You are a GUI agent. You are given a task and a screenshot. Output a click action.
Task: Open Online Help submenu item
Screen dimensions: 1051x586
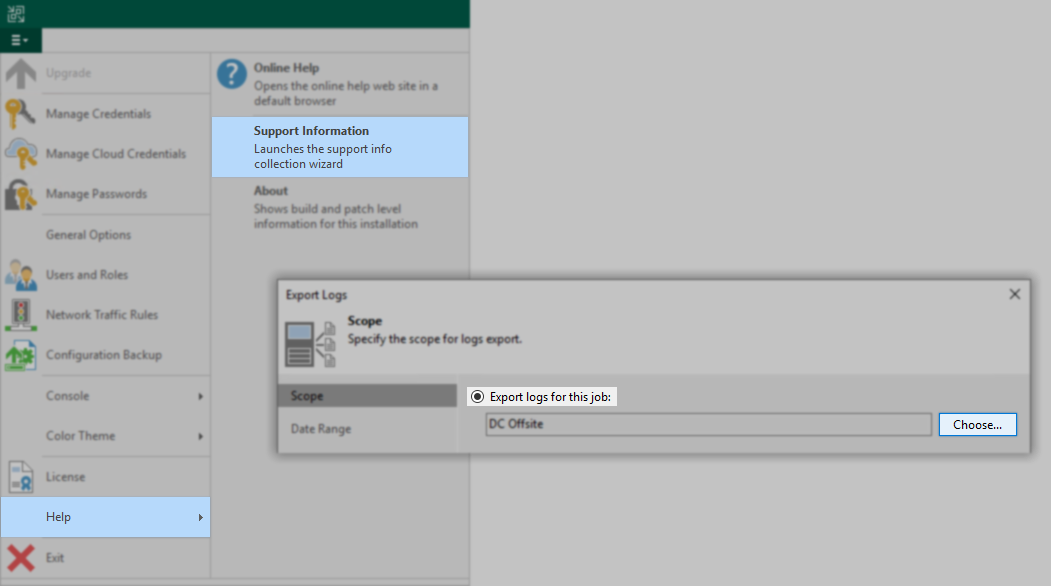(340, 84)
